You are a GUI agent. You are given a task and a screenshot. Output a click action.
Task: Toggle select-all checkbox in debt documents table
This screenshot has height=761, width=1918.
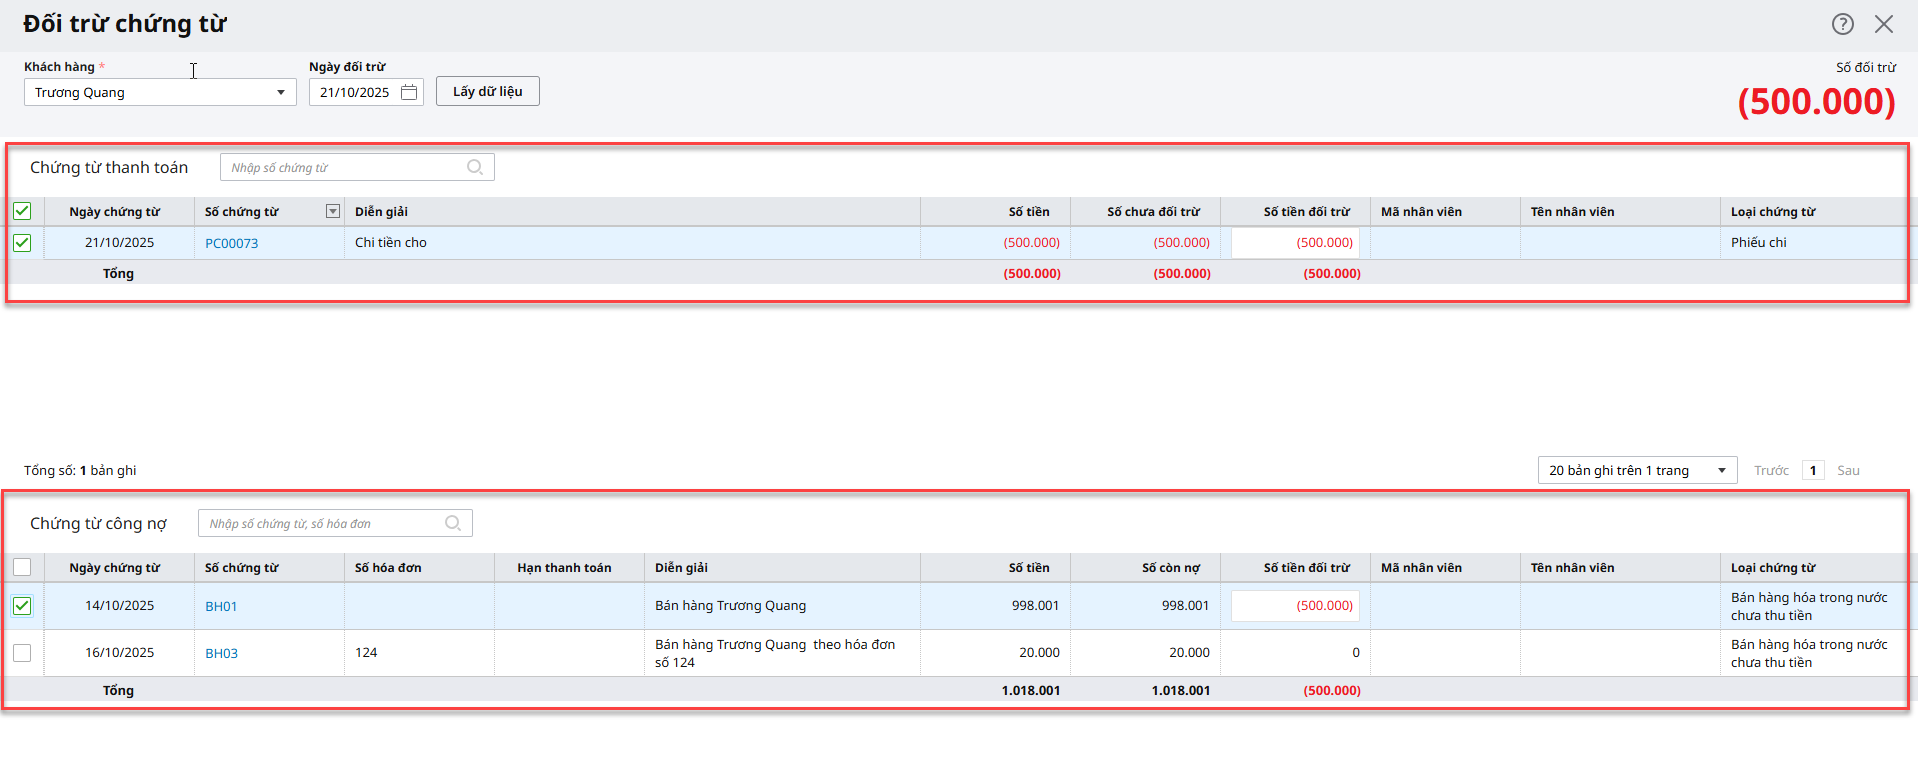(22, 567)
